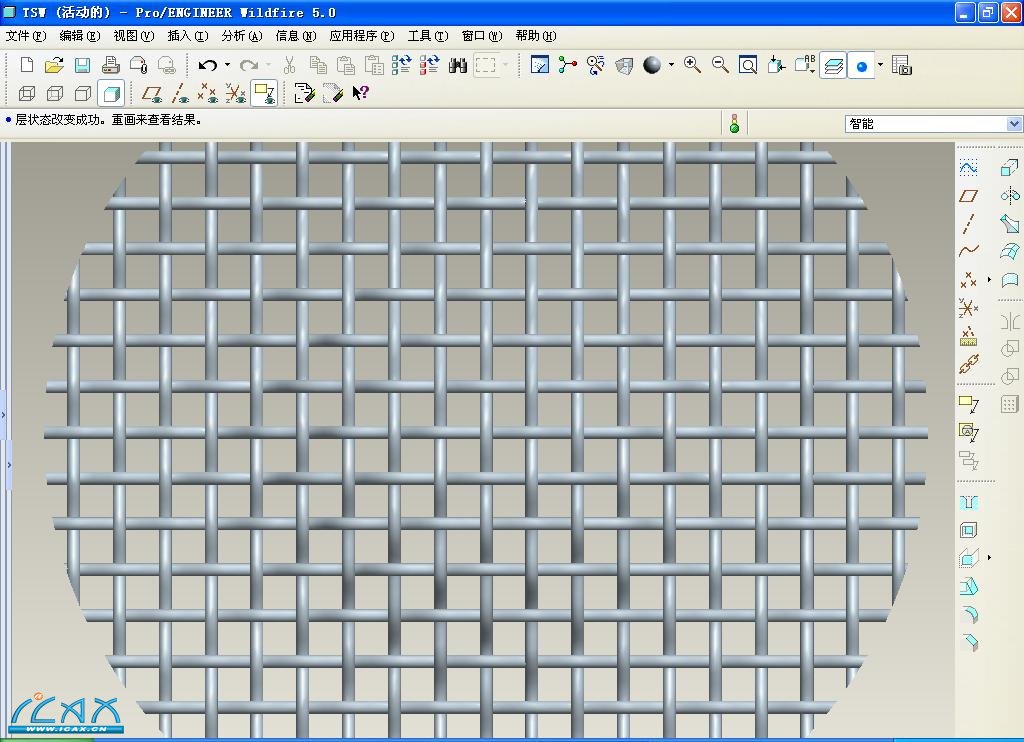Click the Zoom In magnifier icon

(x=691, y=65)
